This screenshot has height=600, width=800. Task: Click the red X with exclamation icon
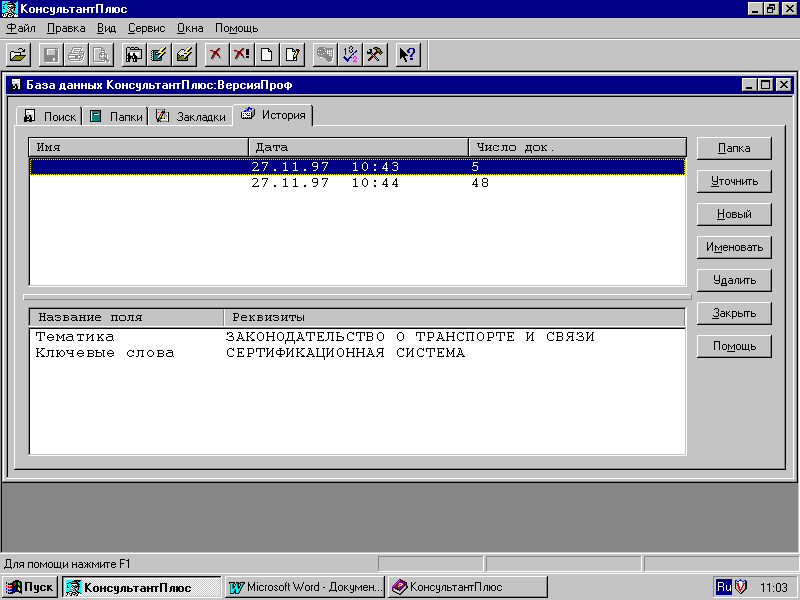click(242, 54)
